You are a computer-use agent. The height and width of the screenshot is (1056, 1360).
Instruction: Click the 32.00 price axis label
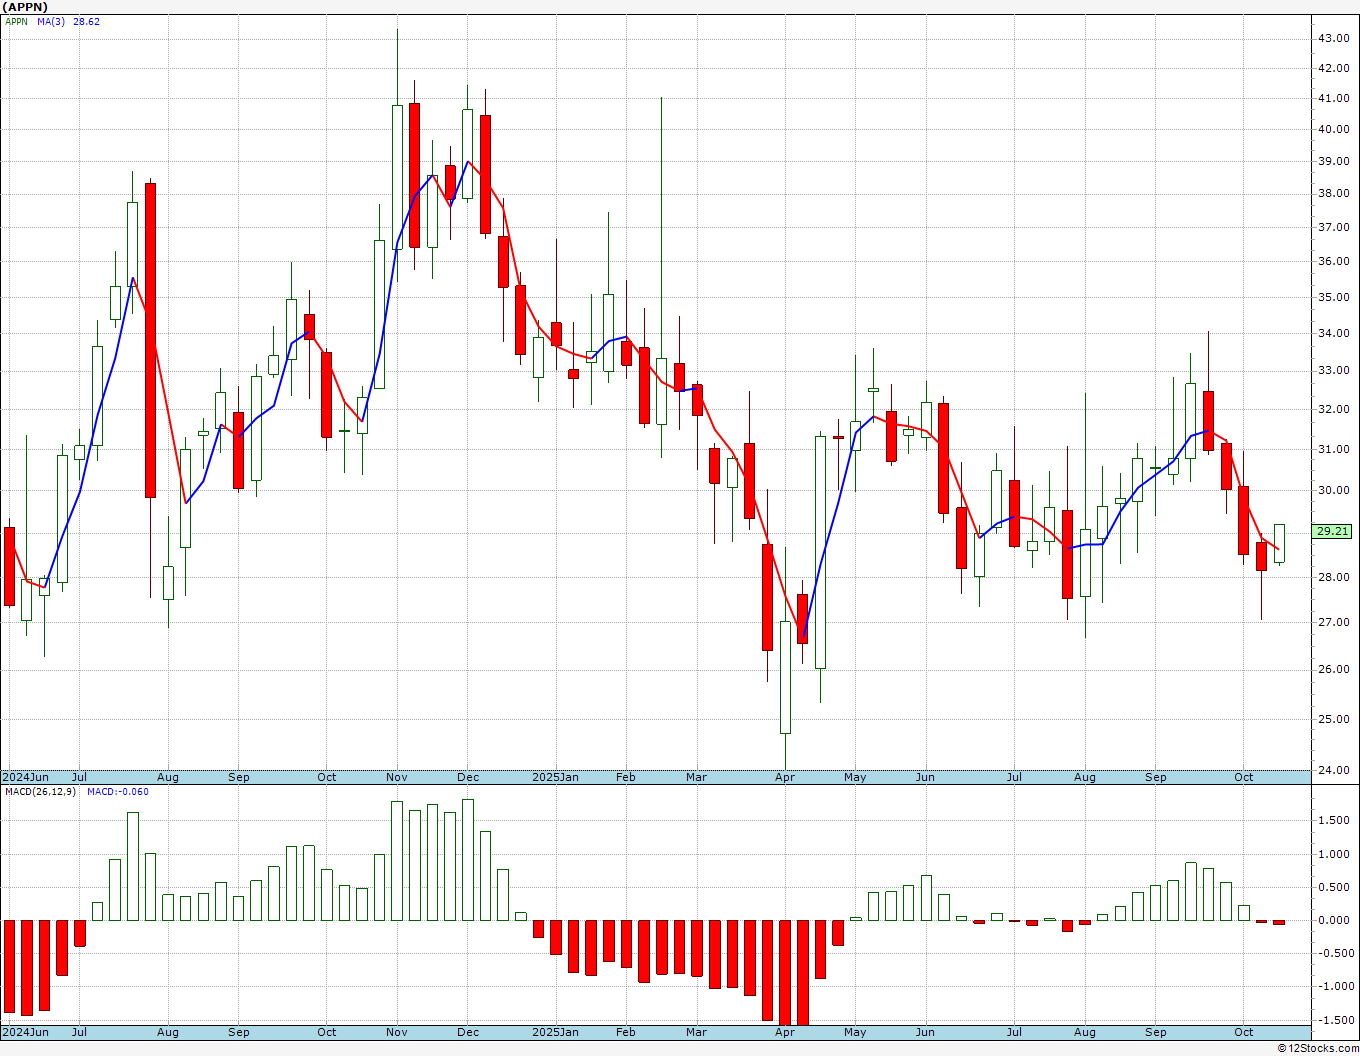(x=1333, y=409)
